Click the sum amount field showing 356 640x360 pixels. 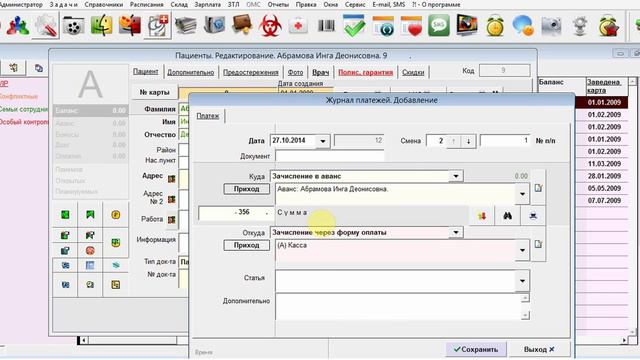pyautogui.click(x=236, y=213)
